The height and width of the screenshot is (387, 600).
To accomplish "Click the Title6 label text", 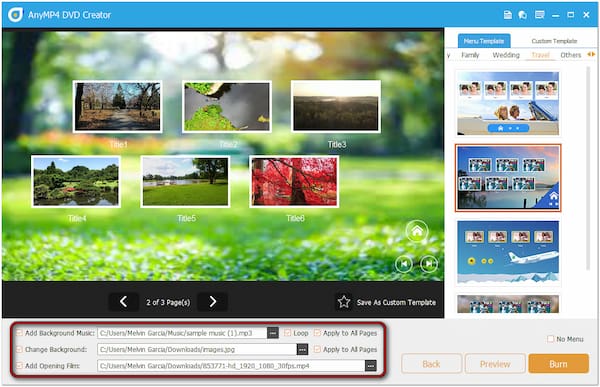I will (295, 218).
